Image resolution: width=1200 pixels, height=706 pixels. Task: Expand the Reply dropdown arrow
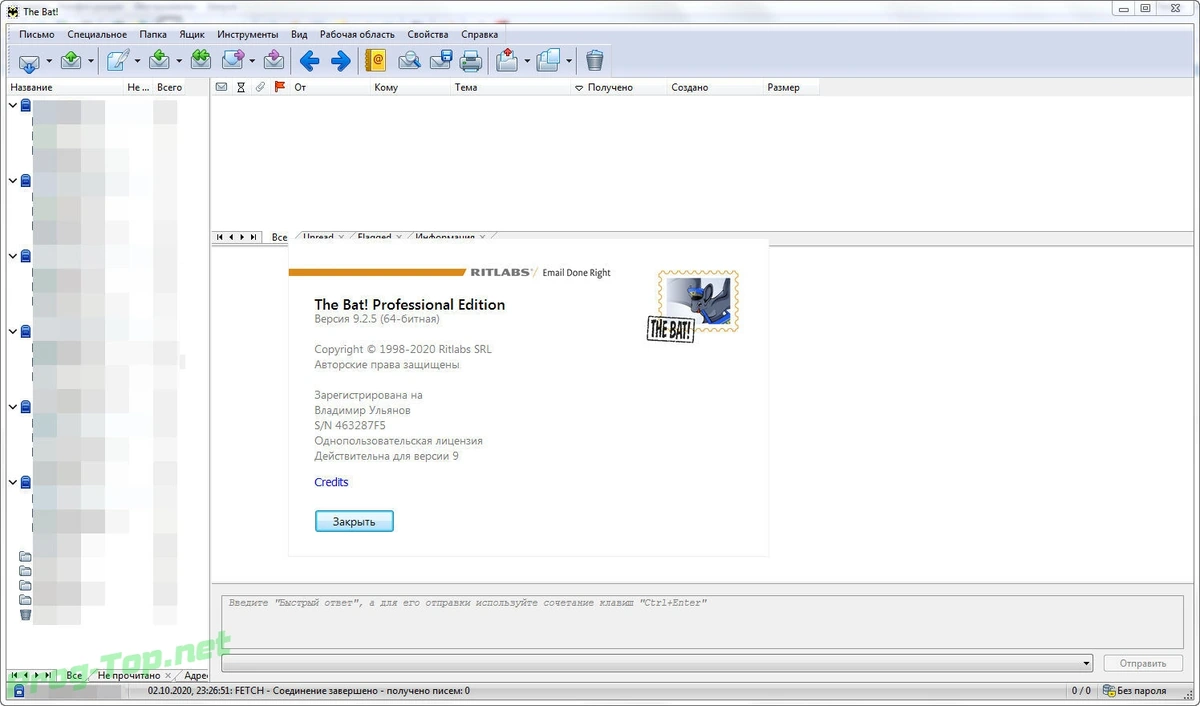[x=179, y=61]
